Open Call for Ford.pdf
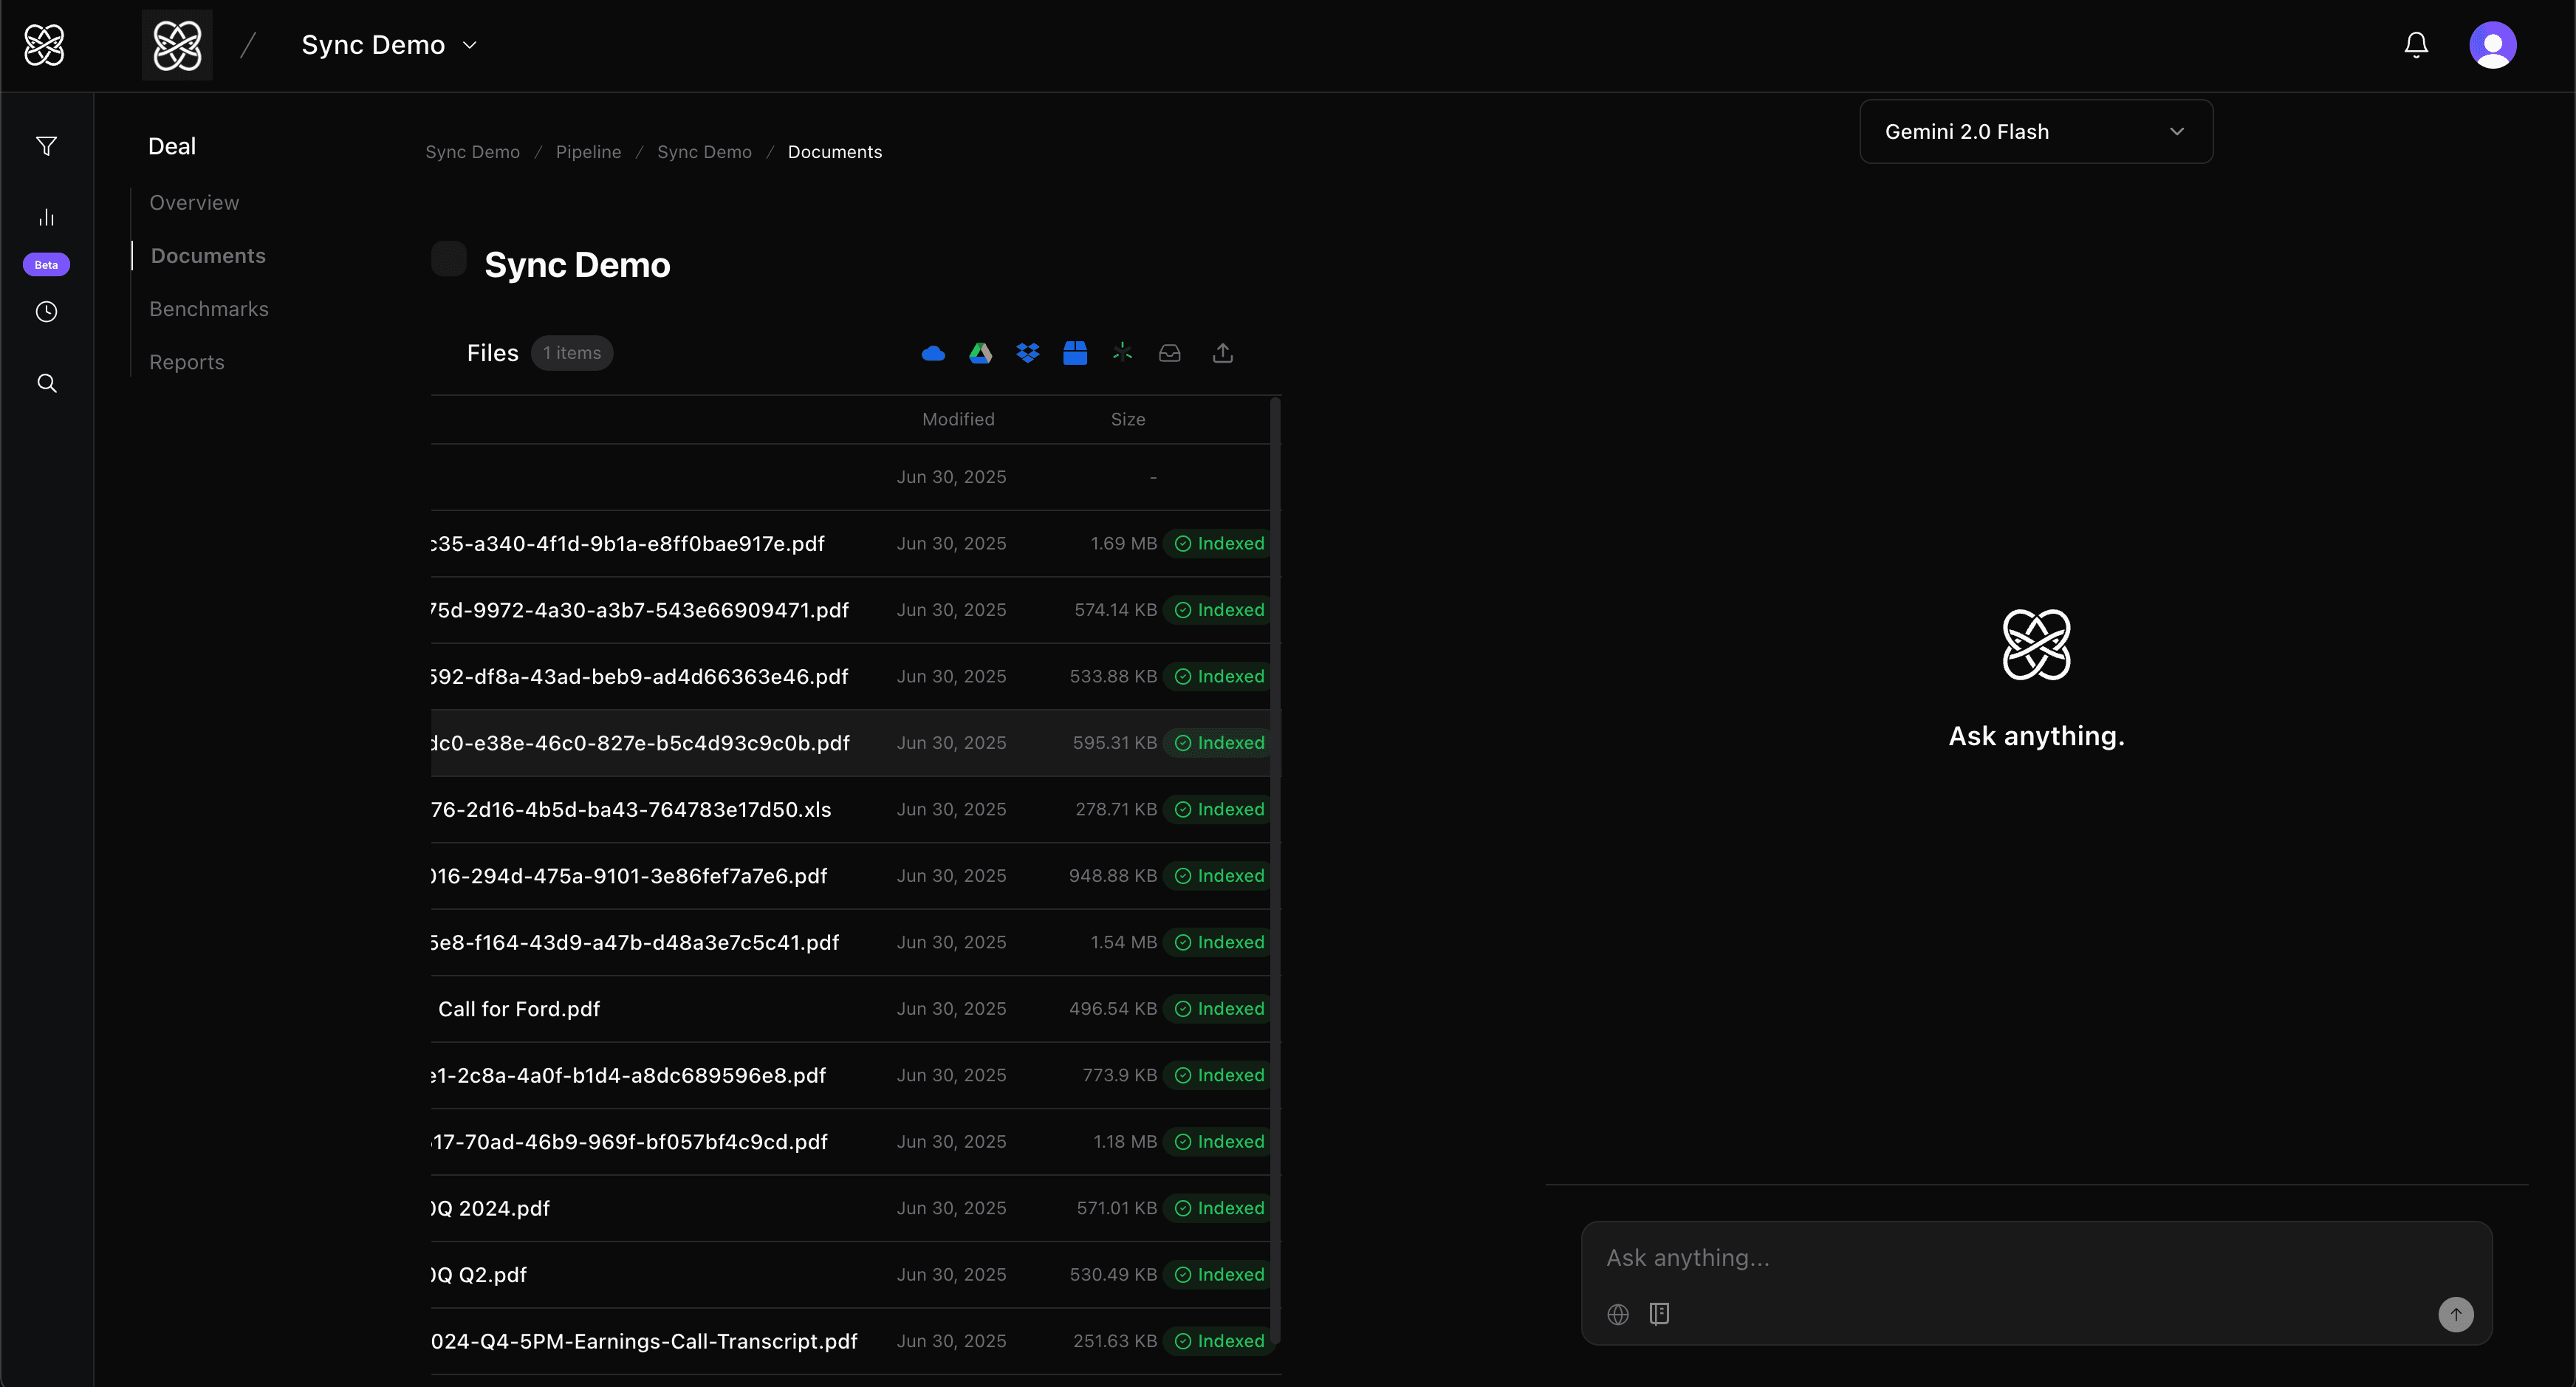 pos(519,1009)
